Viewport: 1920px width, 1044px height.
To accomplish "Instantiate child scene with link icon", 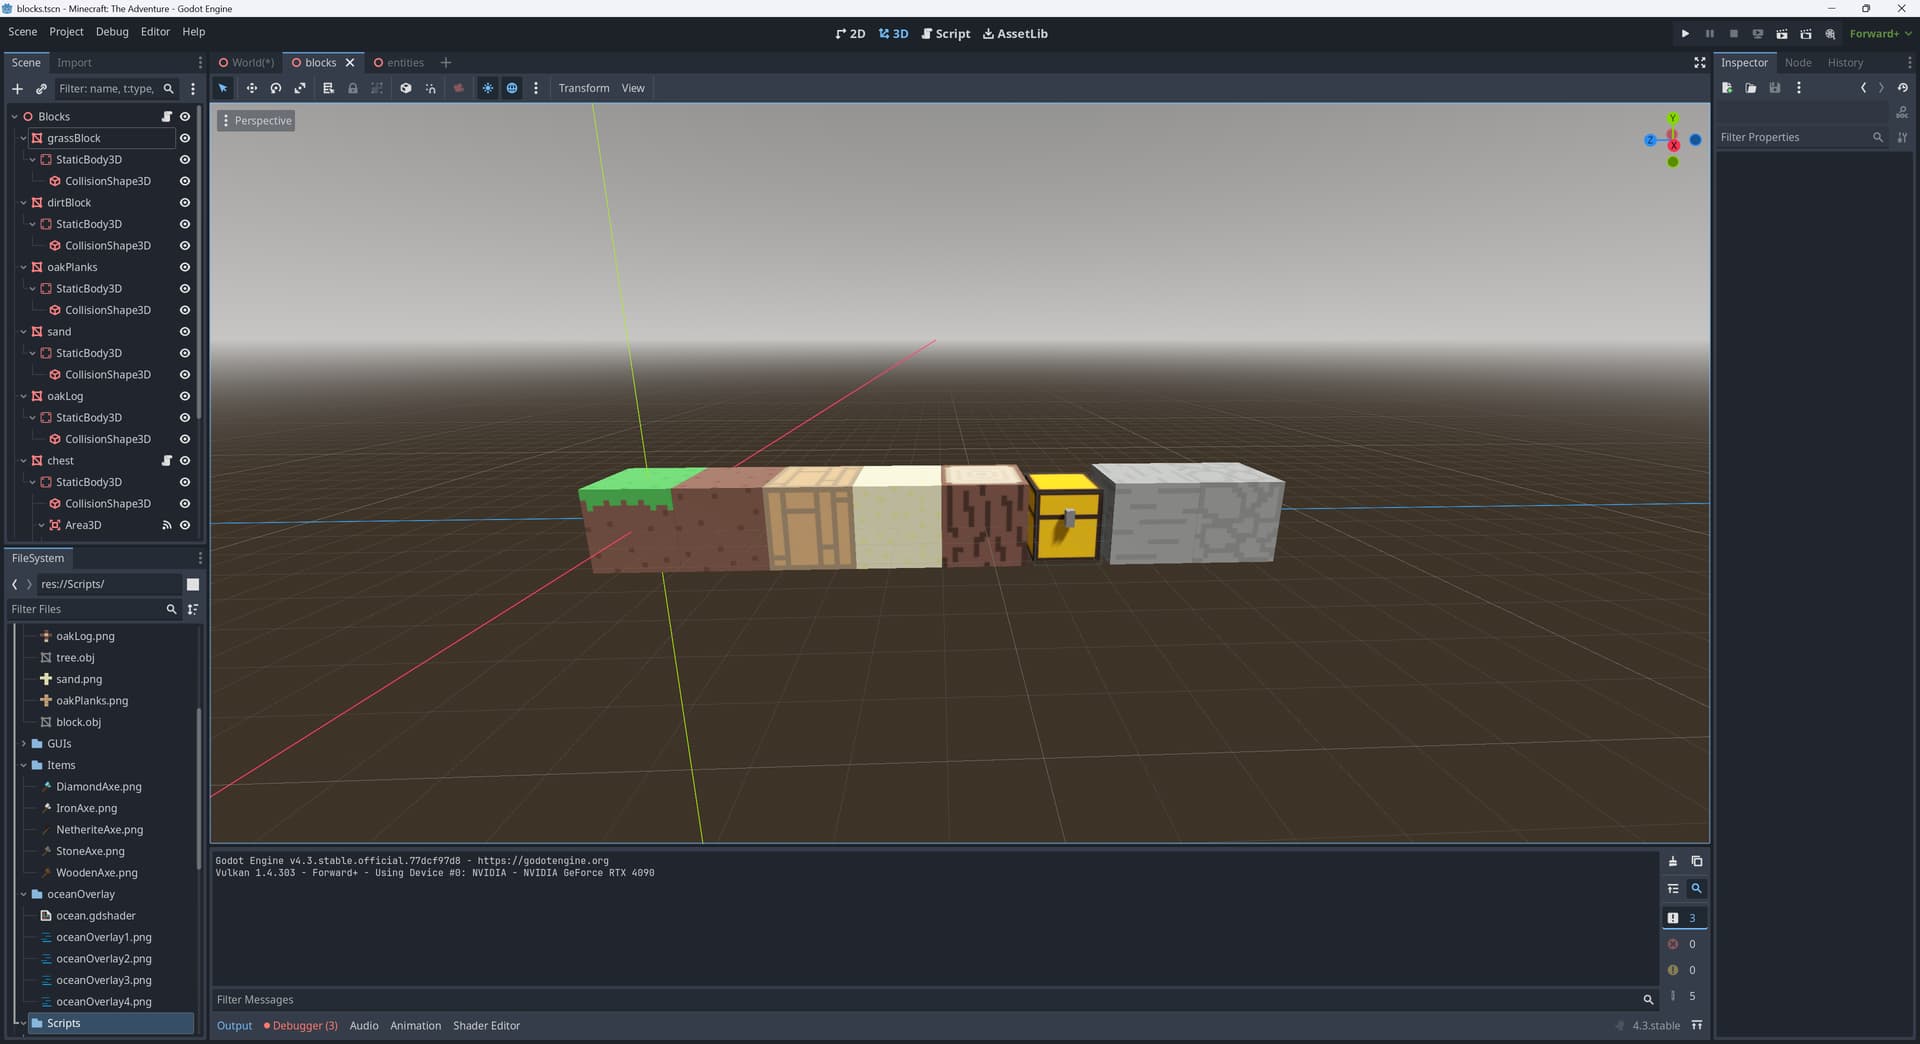I will point(41,88).
